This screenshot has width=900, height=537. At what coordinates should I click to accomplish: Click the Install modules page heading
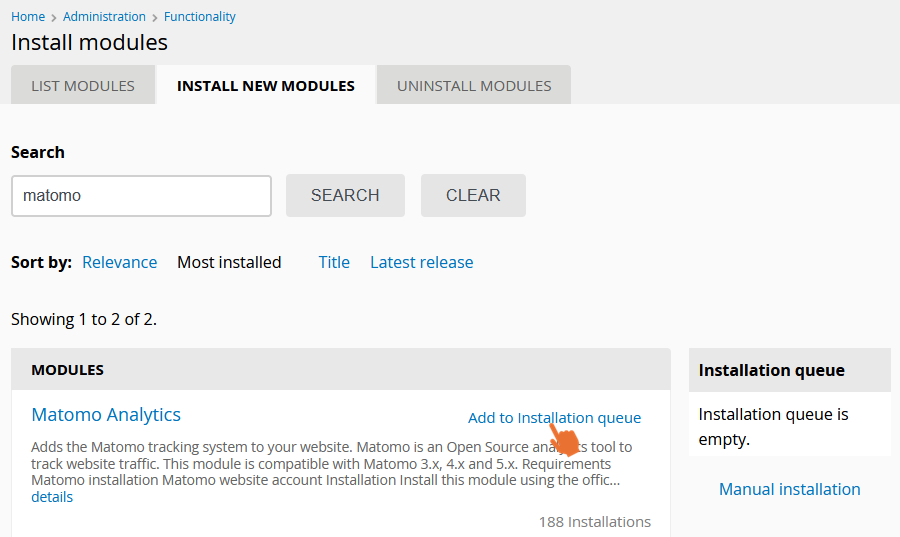[x=90, y=42]
